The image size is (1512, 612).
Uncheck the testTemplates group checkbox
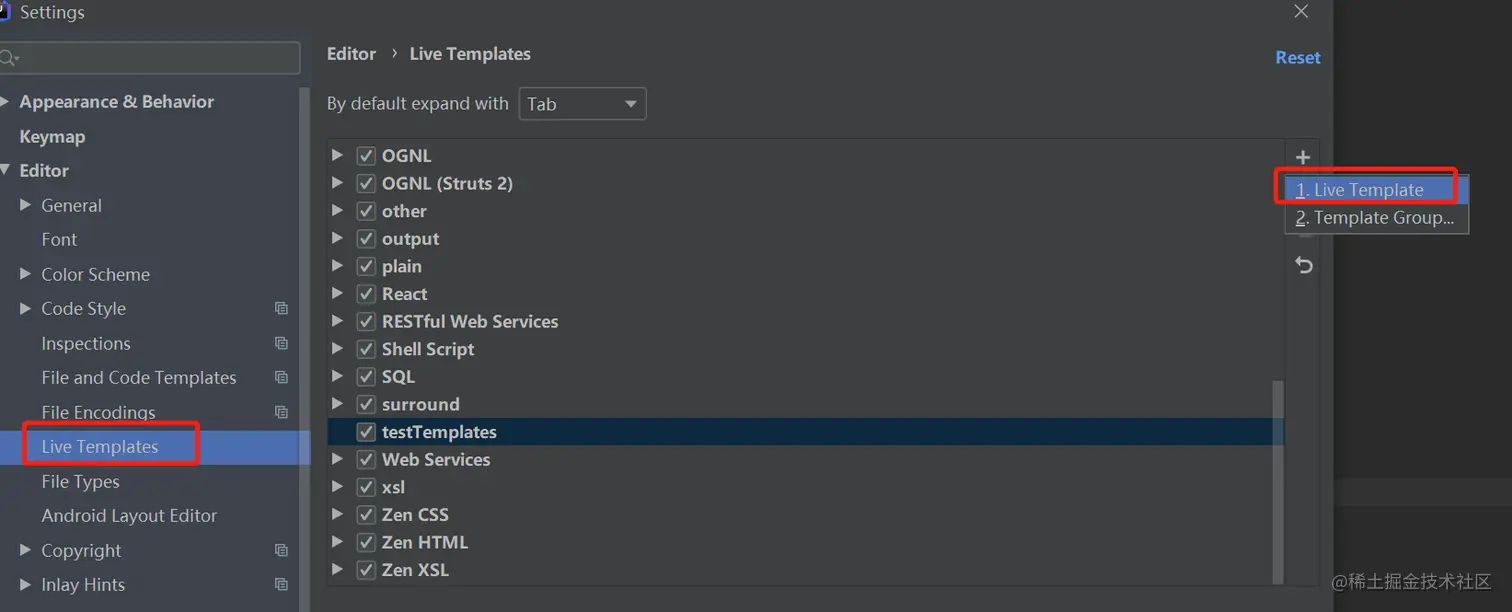366,432
